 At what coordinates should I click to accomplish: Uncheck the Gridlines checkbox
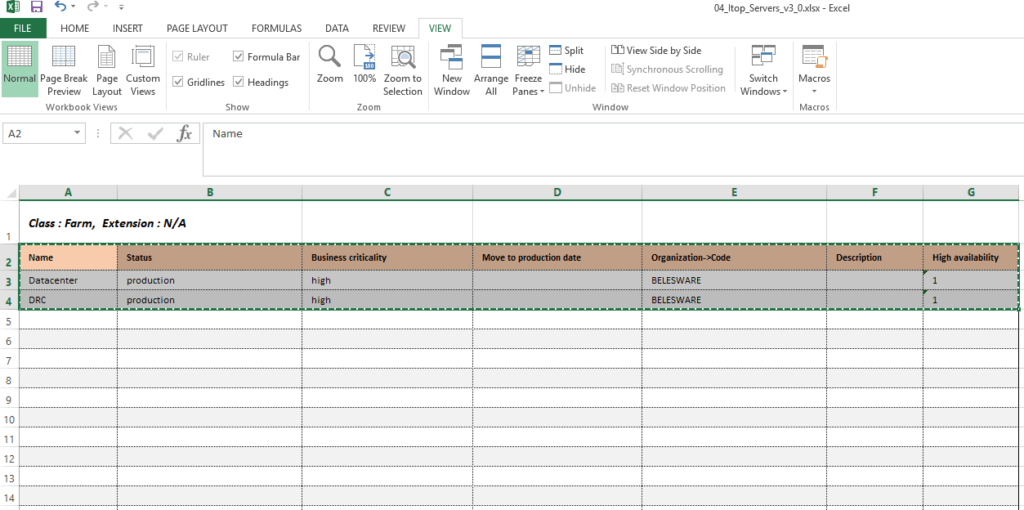(179, 82)
